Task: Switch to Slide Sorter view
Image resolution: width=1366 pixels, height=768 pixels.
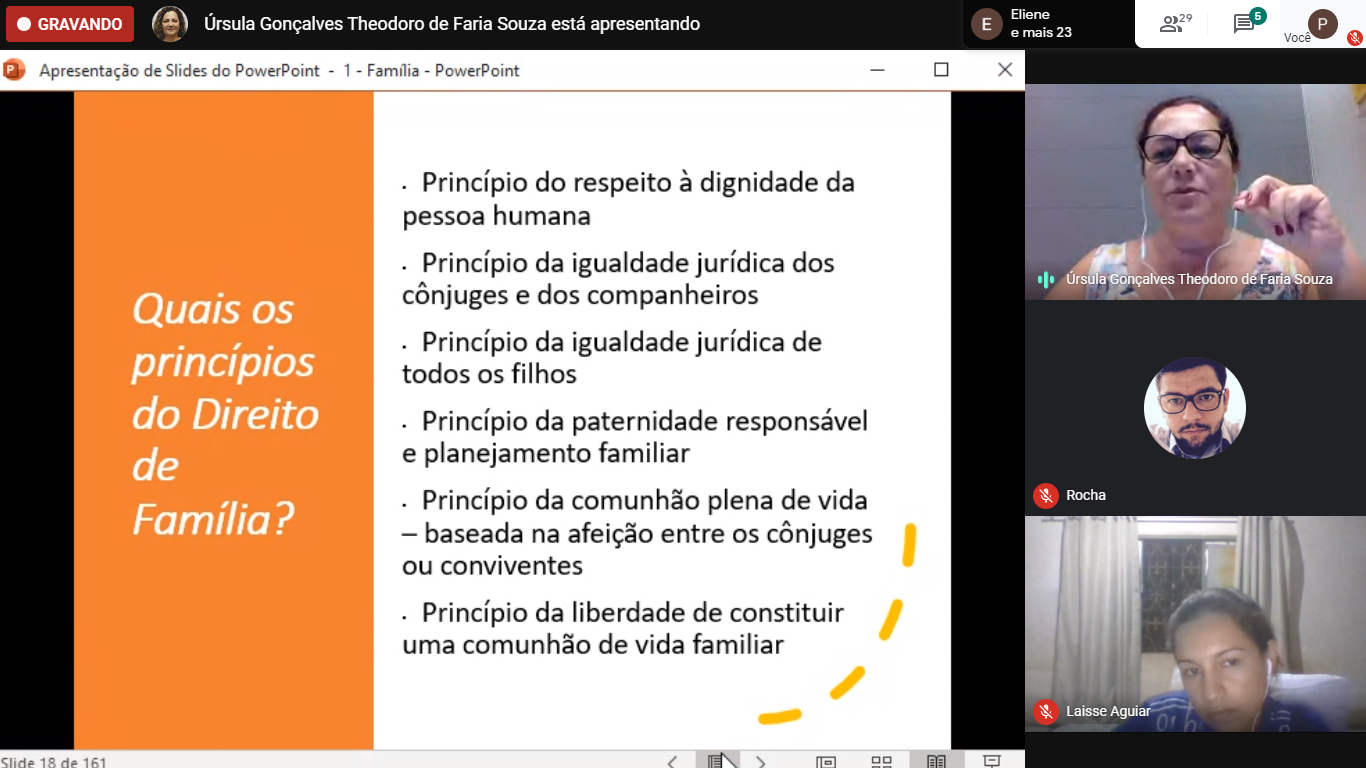Action: click(881, 762)
